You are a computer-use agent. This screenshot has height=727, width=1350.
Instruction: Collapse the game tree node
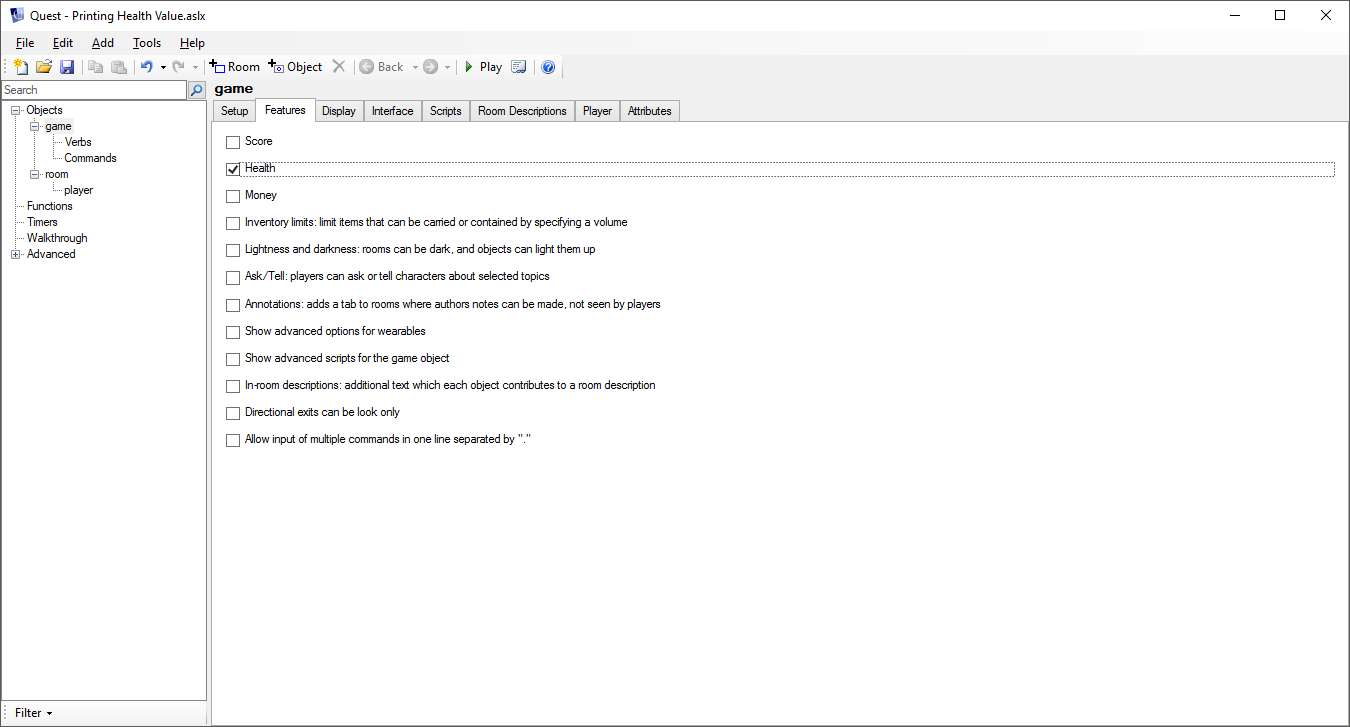(34, 126)
